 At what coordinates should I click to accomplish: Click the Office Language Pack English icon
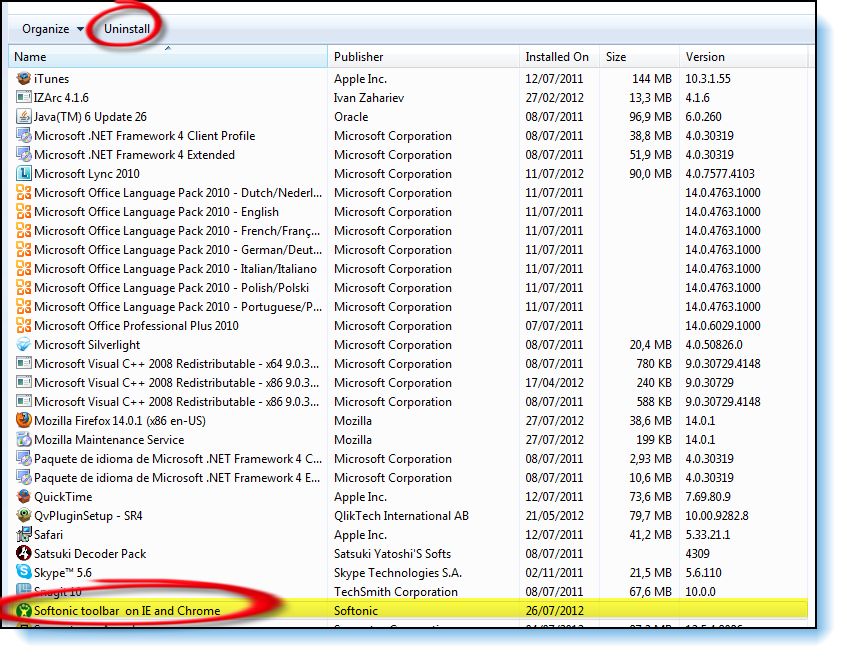24,212
